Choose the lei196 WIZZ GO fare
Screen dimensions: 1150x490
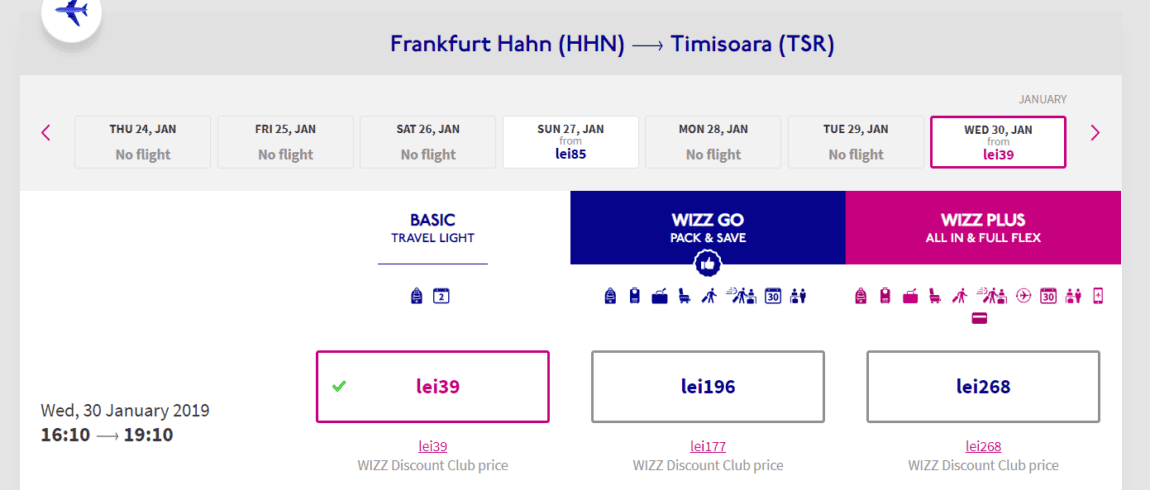pyautogui.click(x=708, y=387)
